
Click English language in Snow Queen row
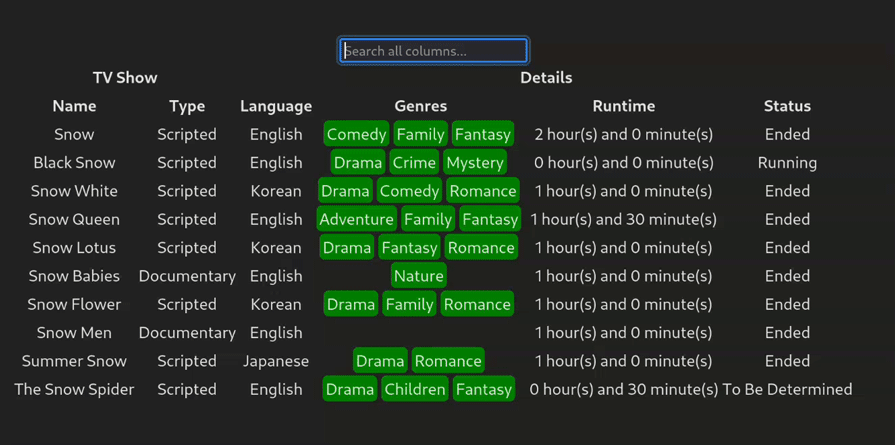[276, 220]
